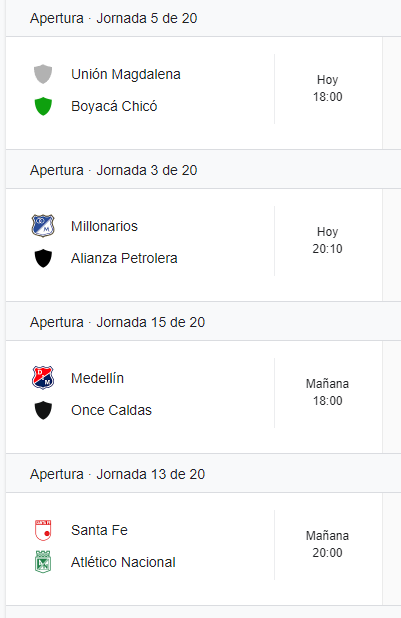
Task: Open the Hoy 18:00 match time
Action: click(x=328, y=88)
